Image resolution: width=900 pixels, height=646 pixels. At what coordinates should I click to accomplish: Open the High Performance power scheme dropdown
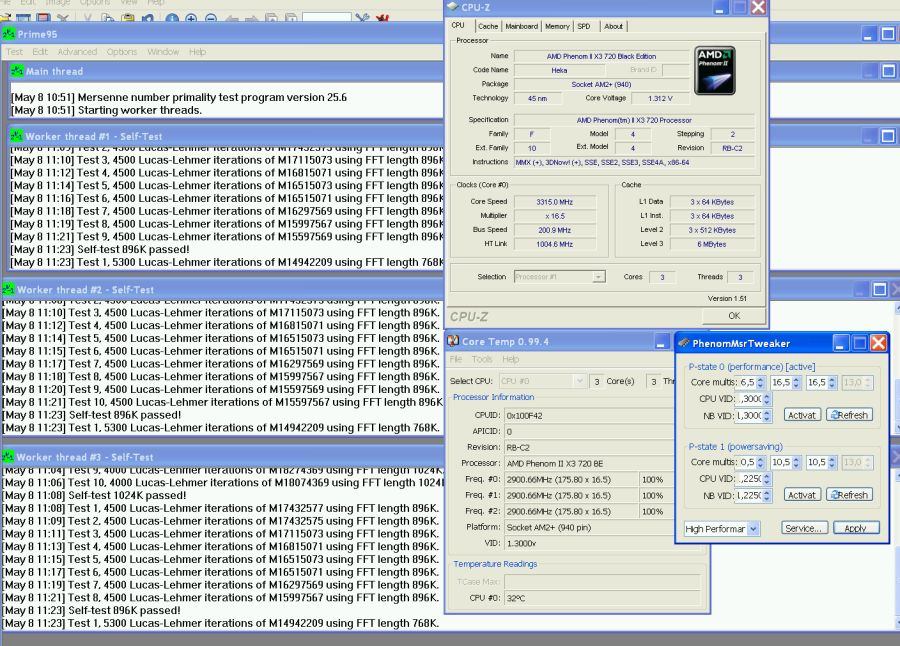[x=754, y=528]
